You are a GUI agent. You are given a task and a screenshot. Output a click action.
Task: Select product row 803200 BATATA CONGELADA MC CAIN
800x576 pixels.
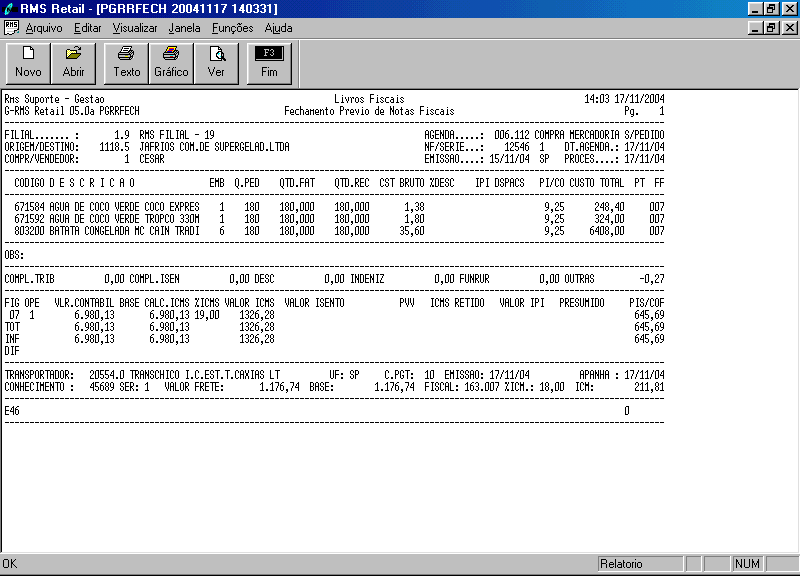click(339, 231)
